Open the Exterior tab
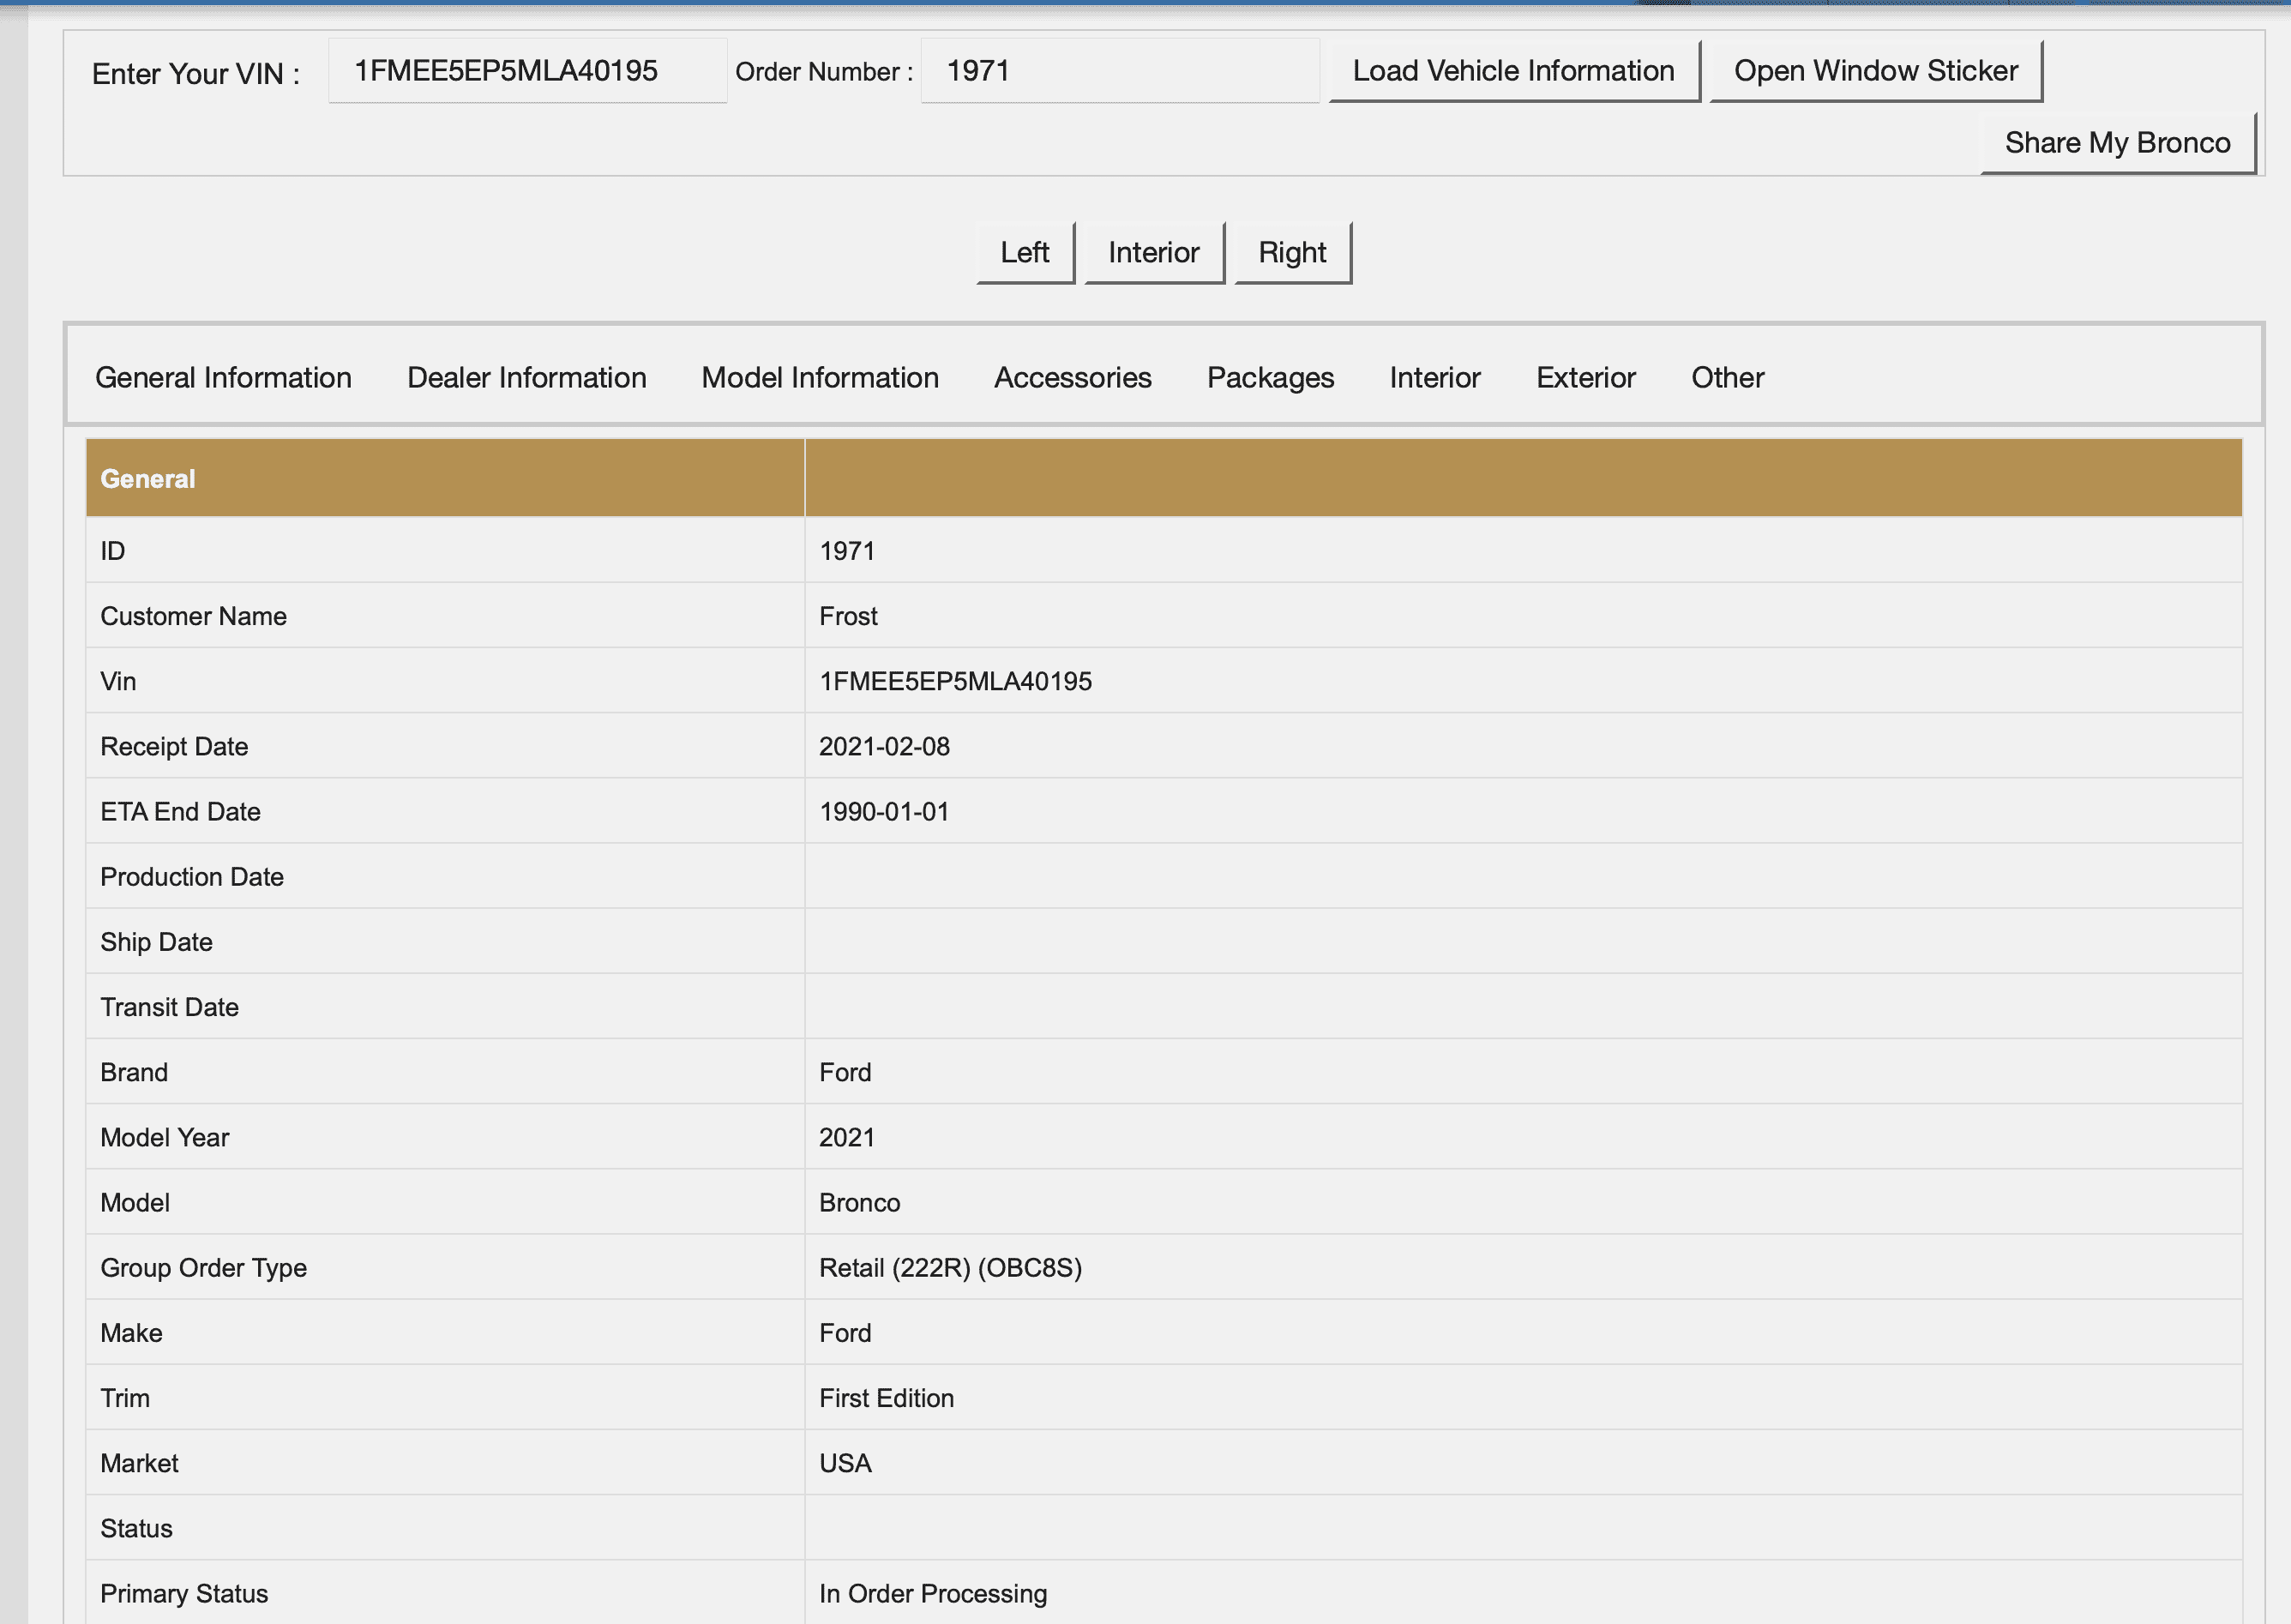 coord(1585,378)
